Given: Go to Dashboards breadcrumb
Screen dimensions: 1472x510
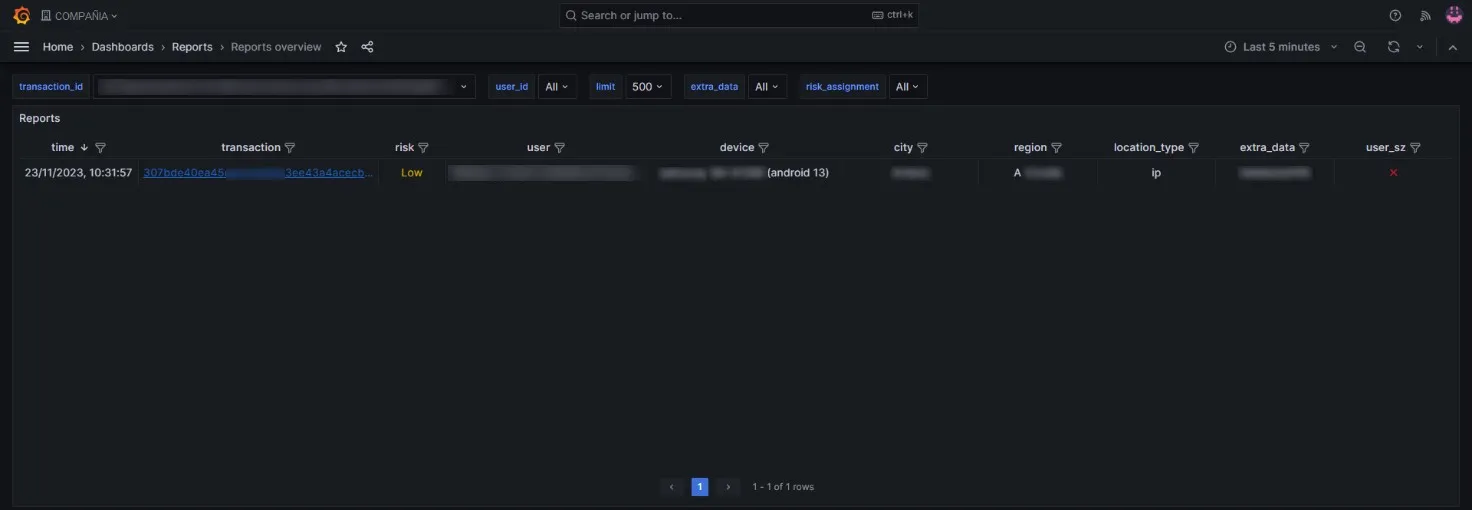Looking at the screenshot, I should point(123,47).
